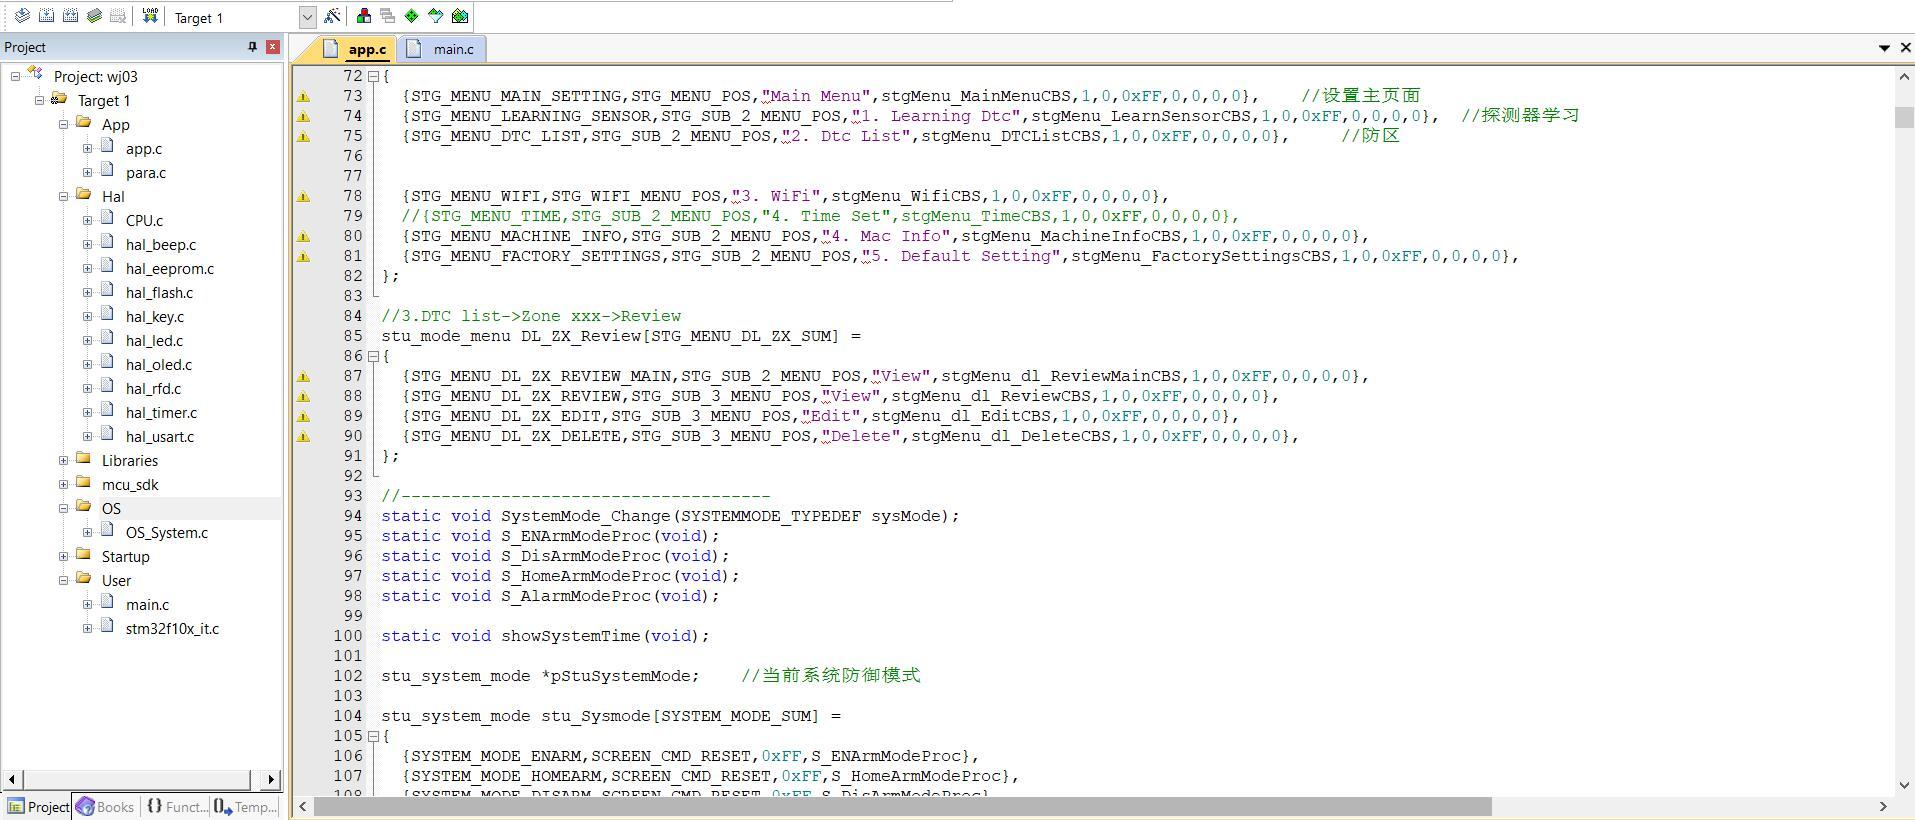Viewport: 1915px width, 820px height.
Task: Click the Build target toolbar icon
Action: (46, 16)
